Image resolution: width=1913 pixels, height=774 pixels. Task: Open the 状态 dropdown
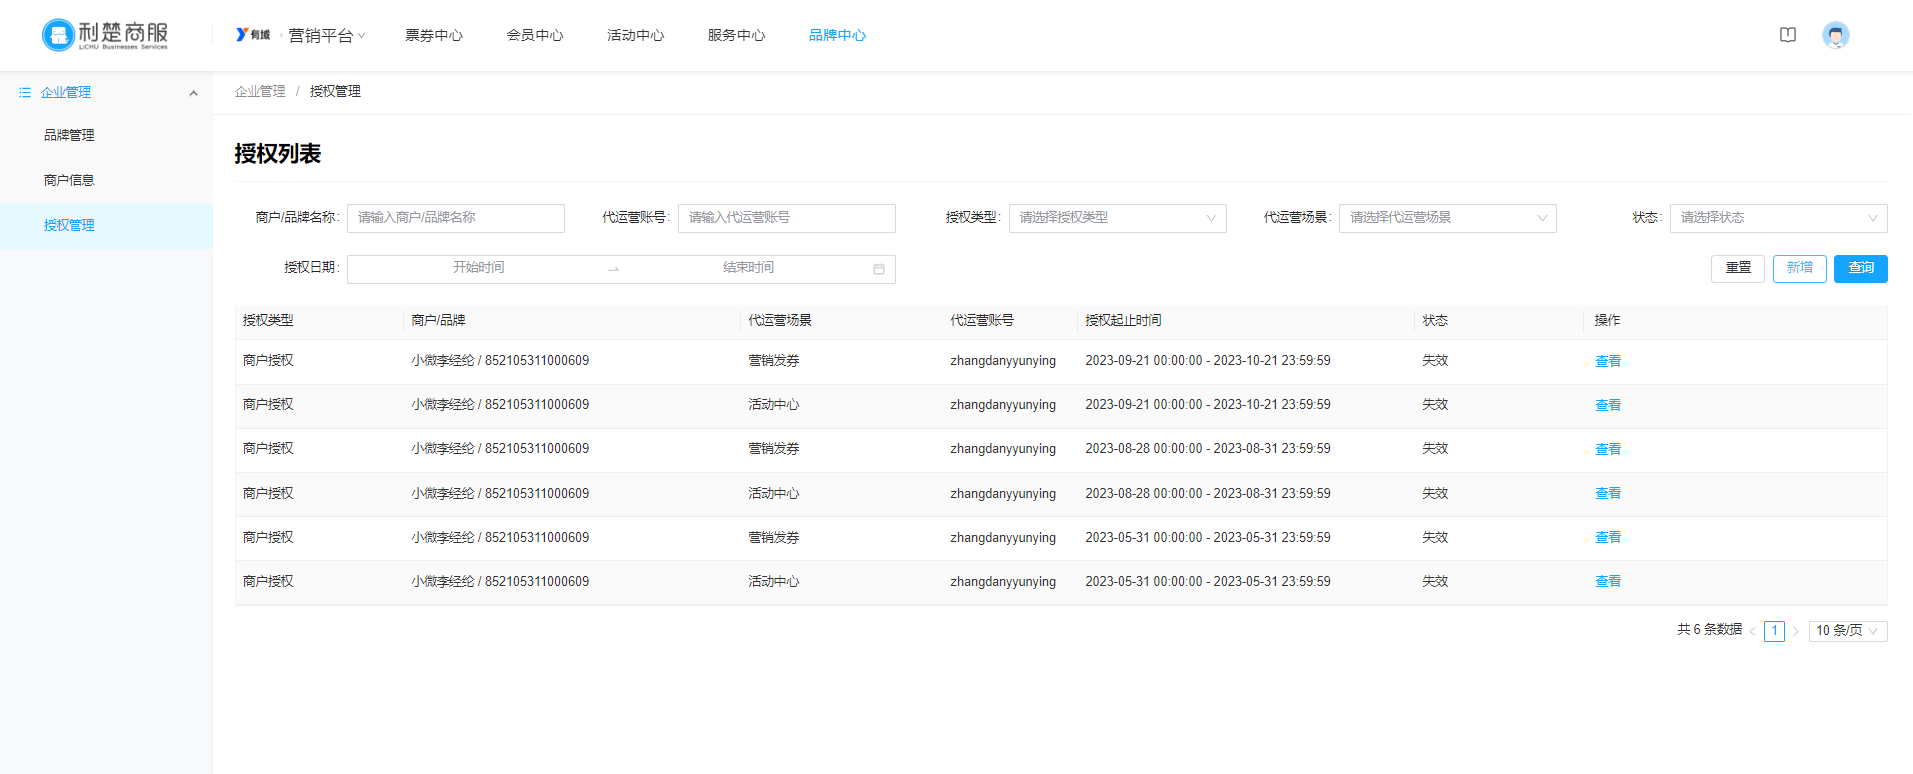point(1778,218)
